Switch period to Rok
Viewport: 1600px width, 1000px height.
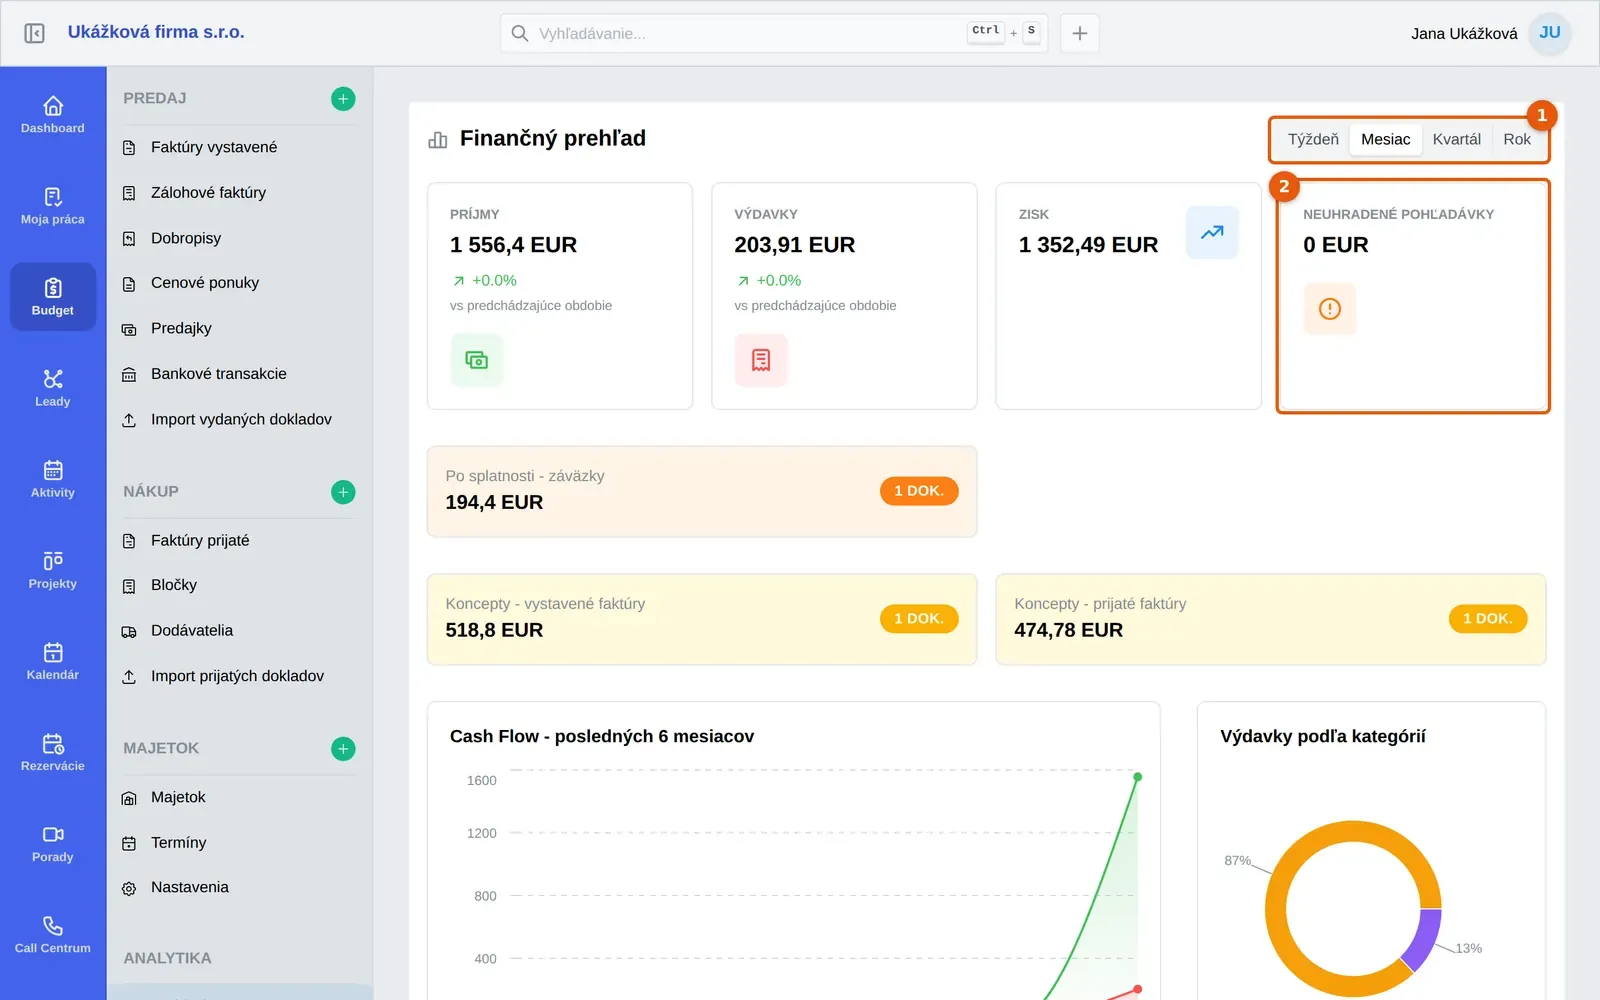pos(1517,140)
